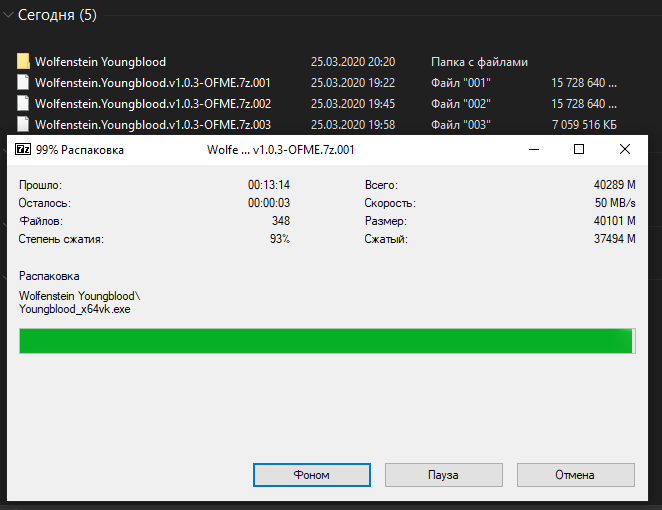662x510 pixels.
Task: Click type Файл "001"
Action: [461, 83]
